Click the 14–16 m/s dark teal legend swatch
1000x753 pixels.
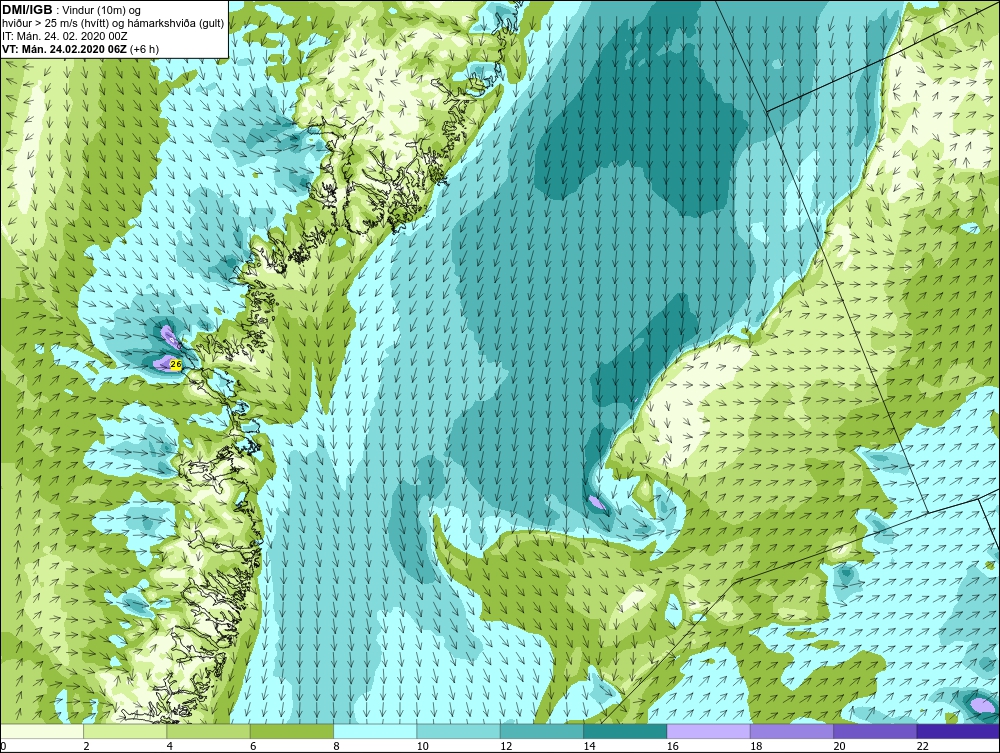point(625,731)
